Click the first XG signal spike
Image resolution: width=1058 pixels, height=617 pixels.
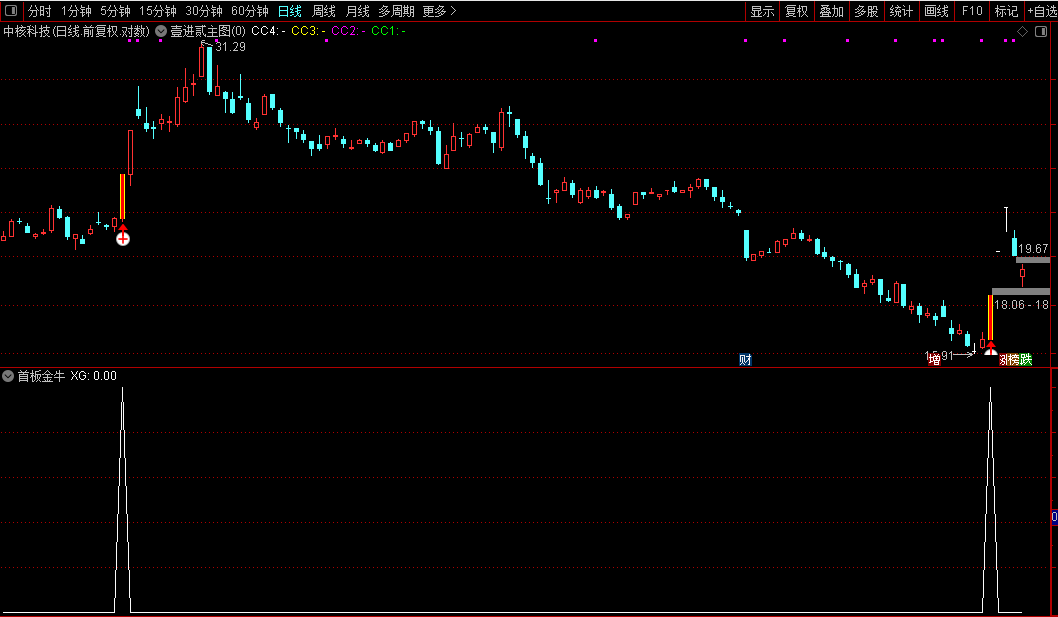[x=123, y=500]
